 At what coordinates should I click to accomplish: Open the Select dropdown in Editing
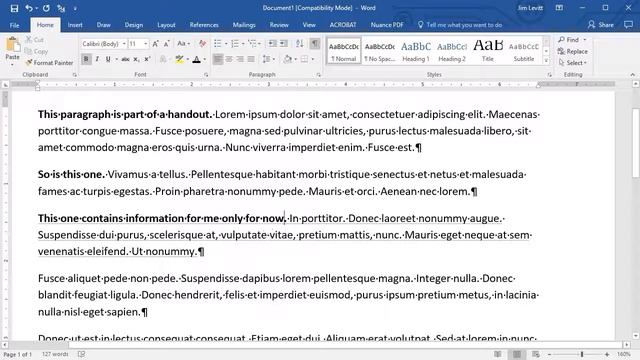[573, 63]
